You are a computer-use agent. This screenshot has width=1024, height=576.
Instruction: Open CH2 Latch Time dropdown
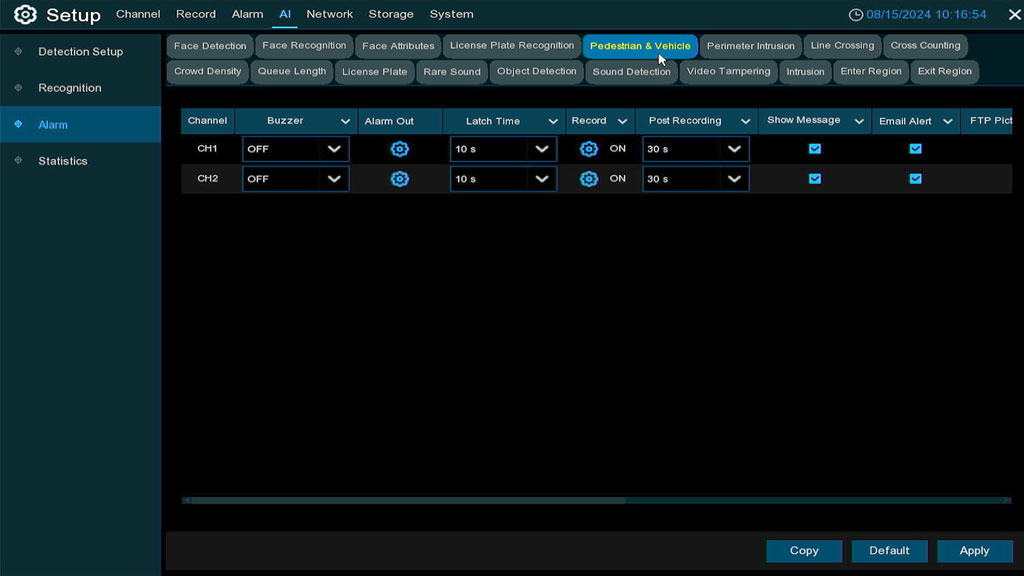[x=542, y=179]
